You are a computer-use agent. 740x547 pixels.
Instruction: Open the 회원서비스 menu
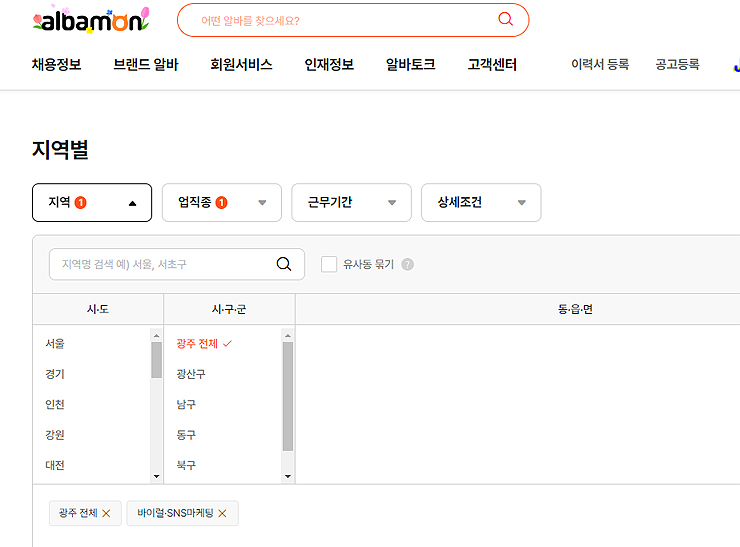click(242, 64)
